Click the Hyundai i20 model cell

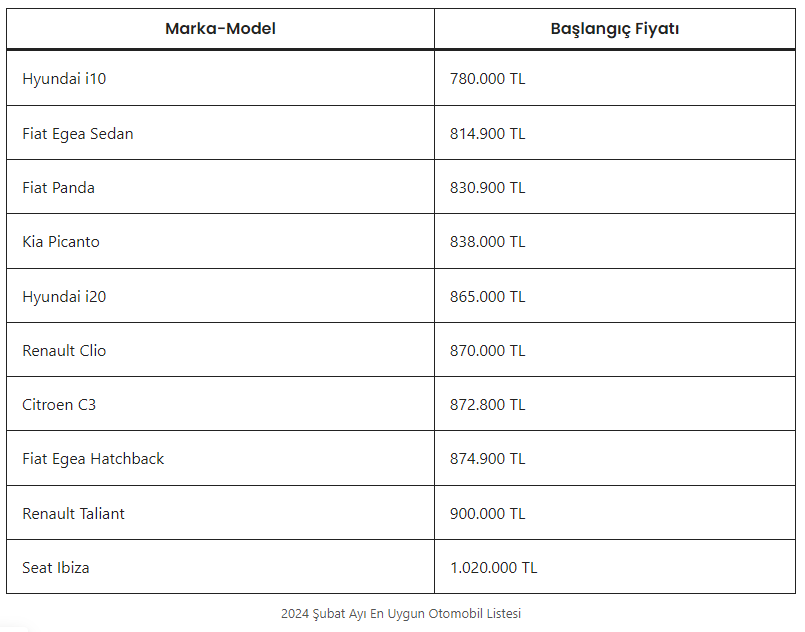pyautogui.click(x=64, y=297)
